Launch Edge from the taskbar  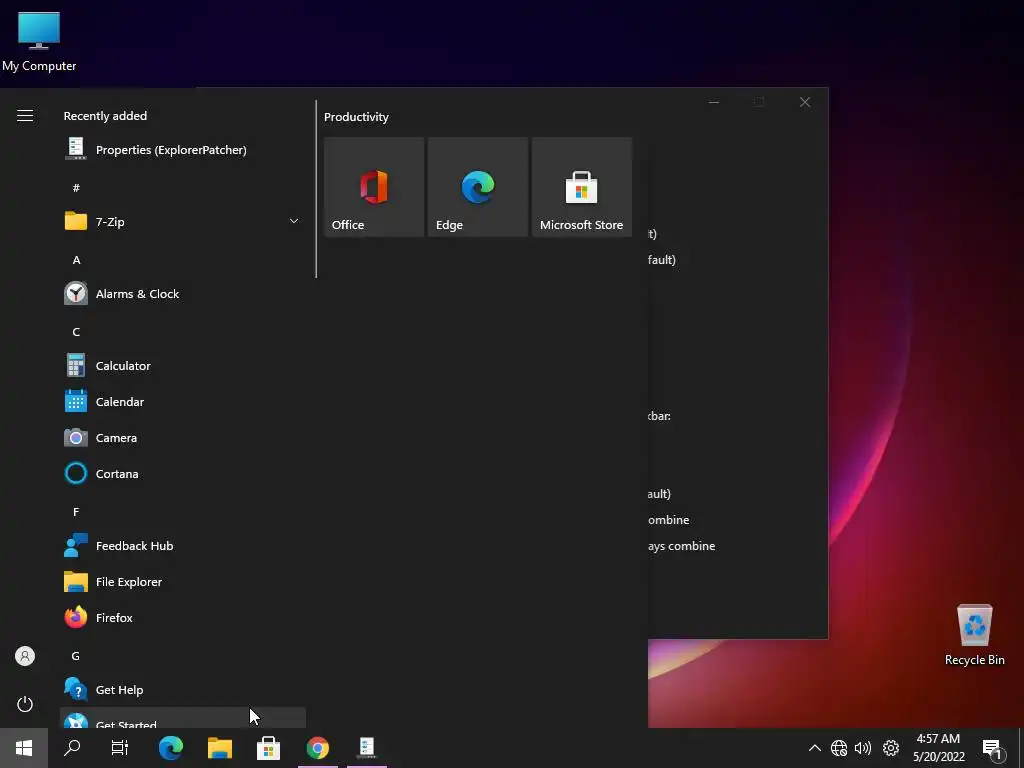(x=171, y=748)
